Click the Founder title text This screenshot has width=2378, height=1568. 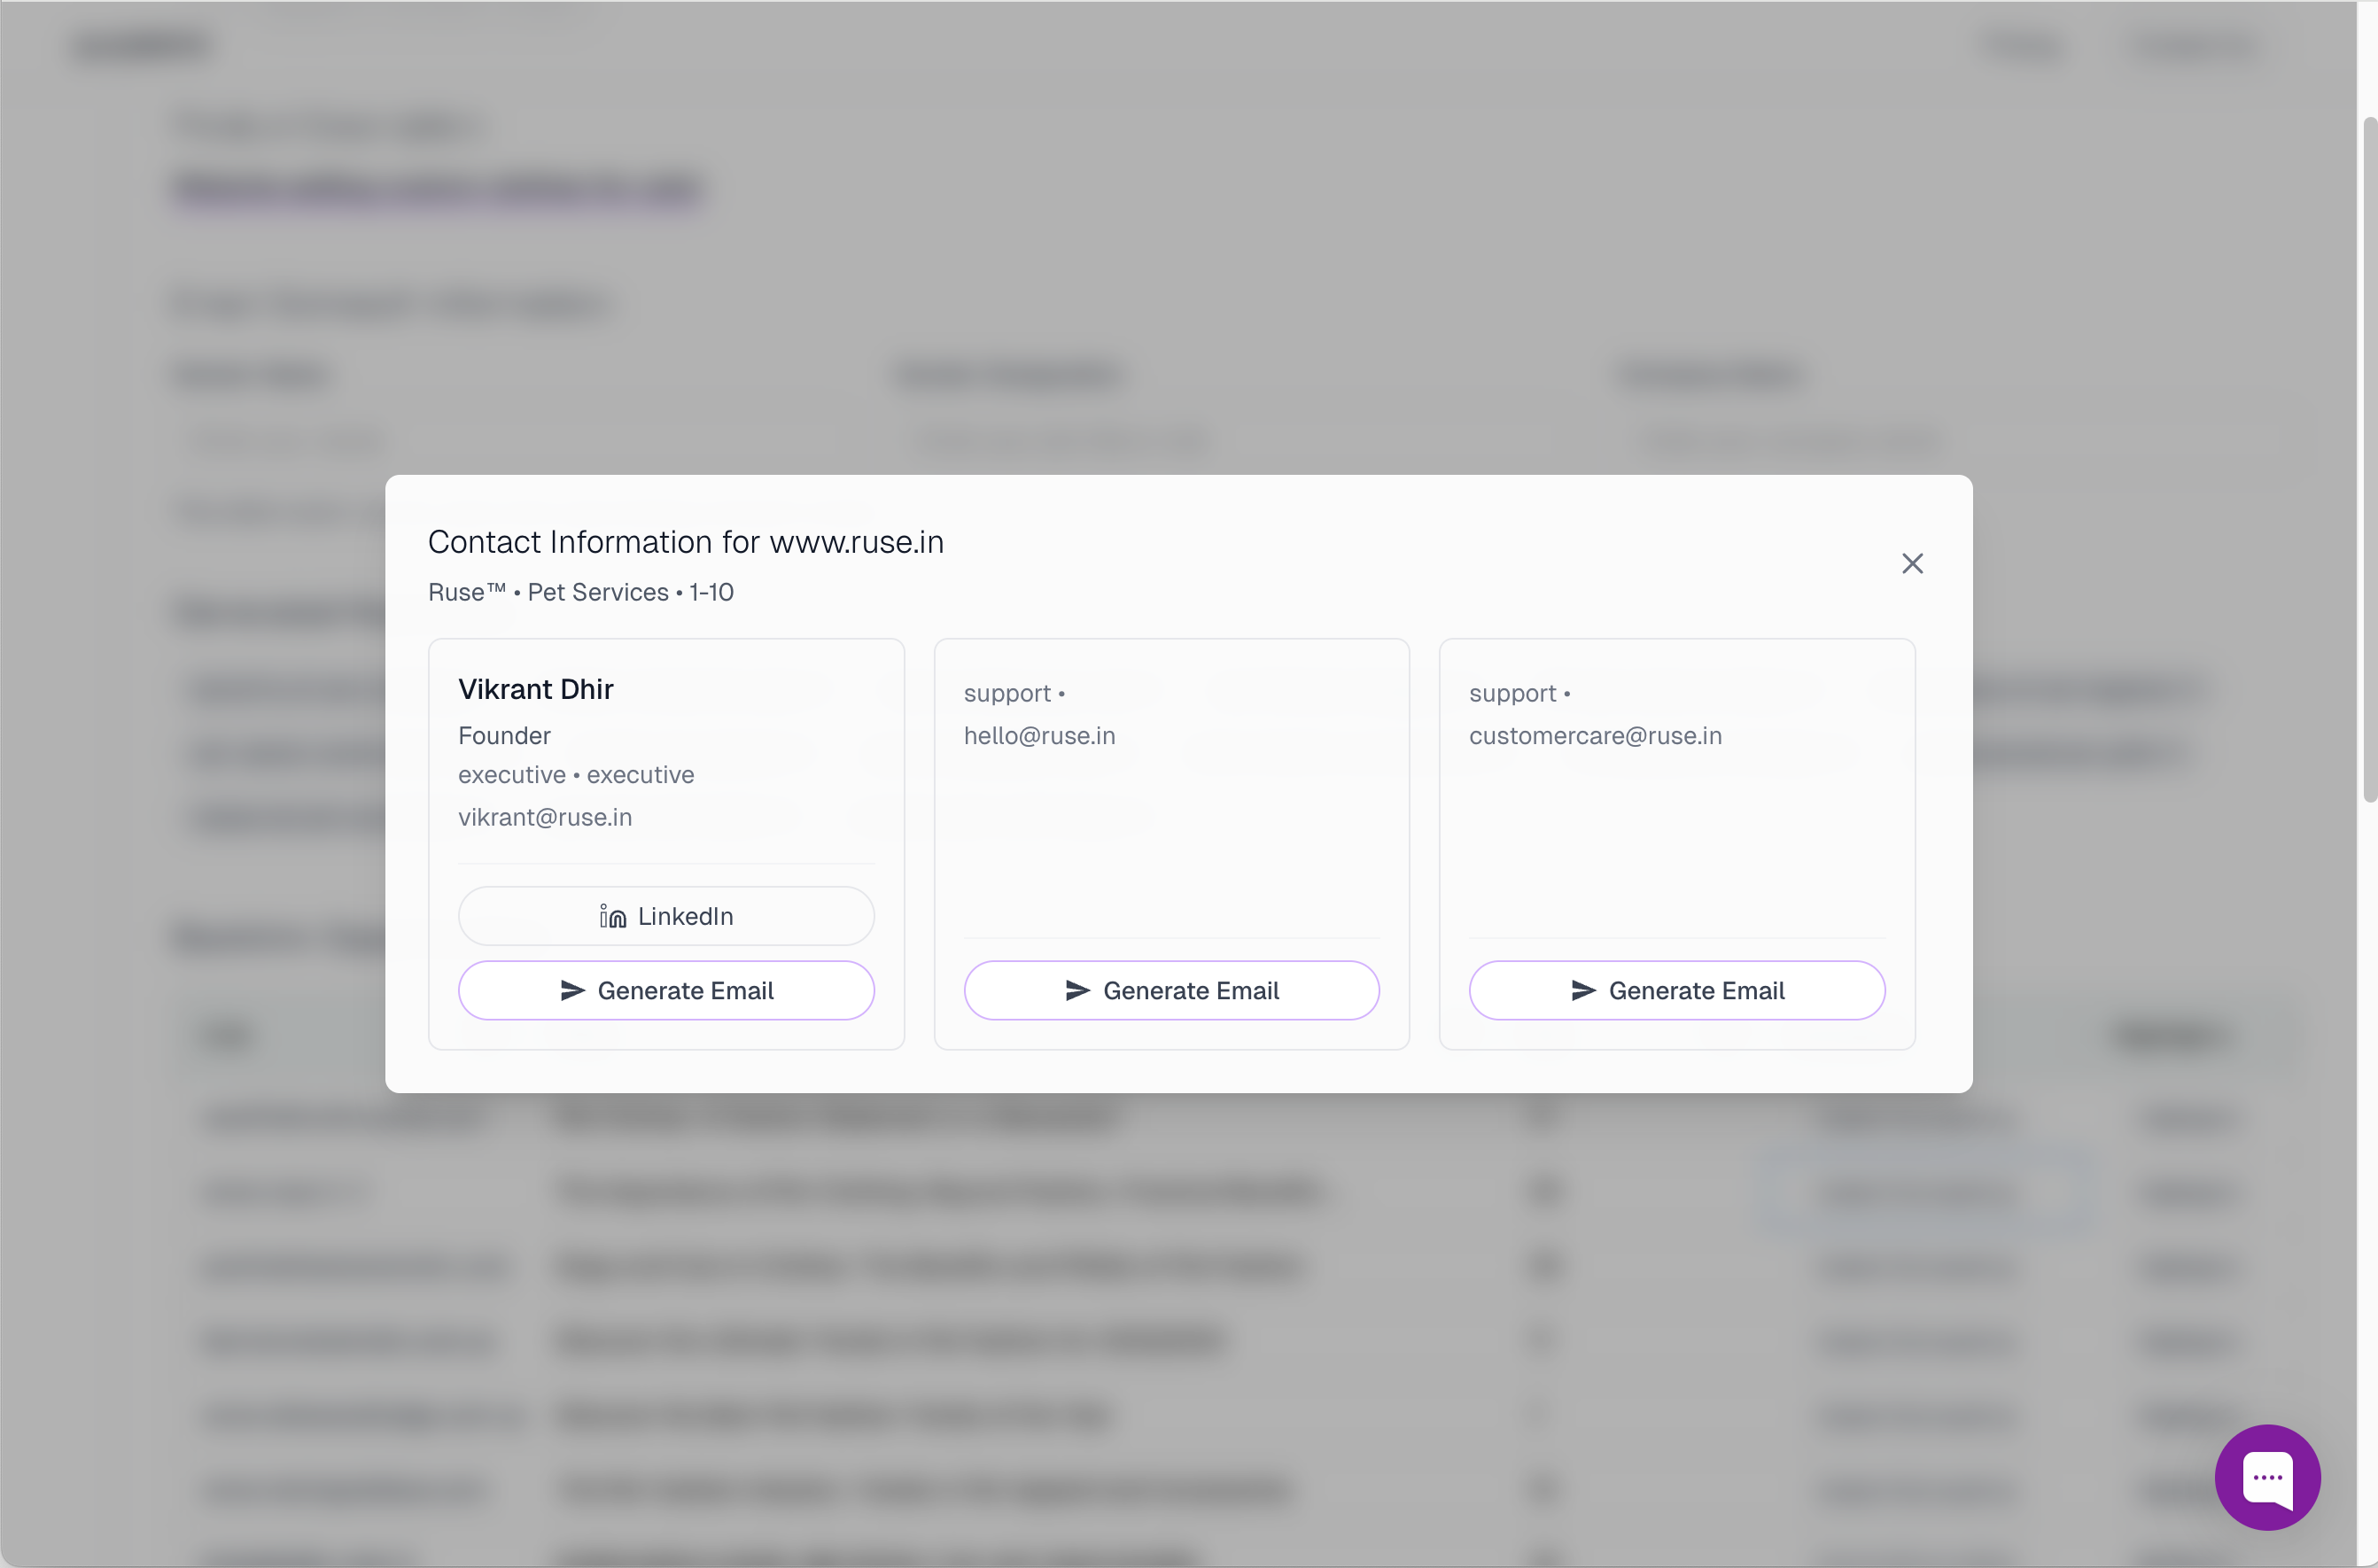[504, 736]
